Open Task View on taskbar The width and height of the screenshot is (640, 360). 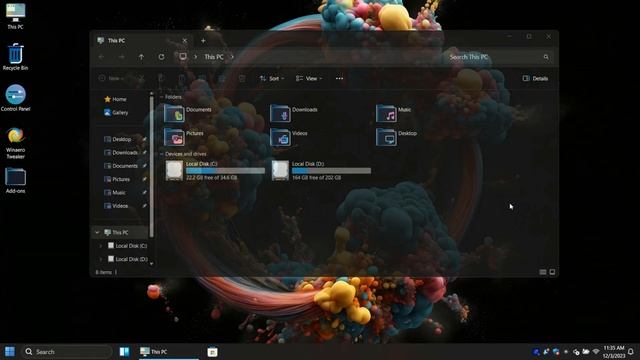click(x=124, y=351)
